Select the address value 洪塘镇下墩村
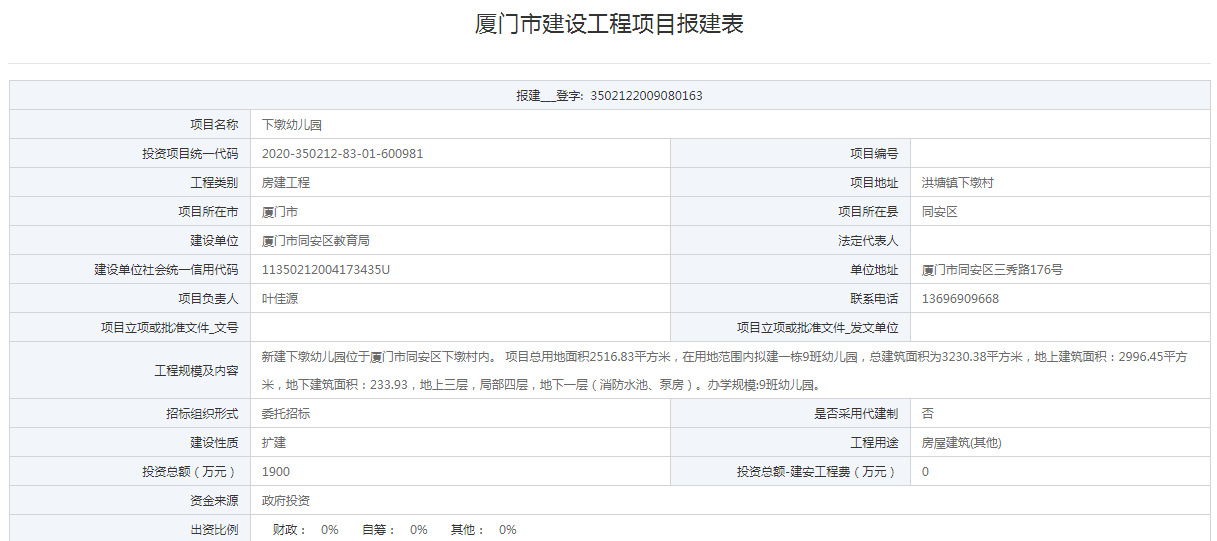Viewport: 1217px width, 541px height. coord(957,183)
